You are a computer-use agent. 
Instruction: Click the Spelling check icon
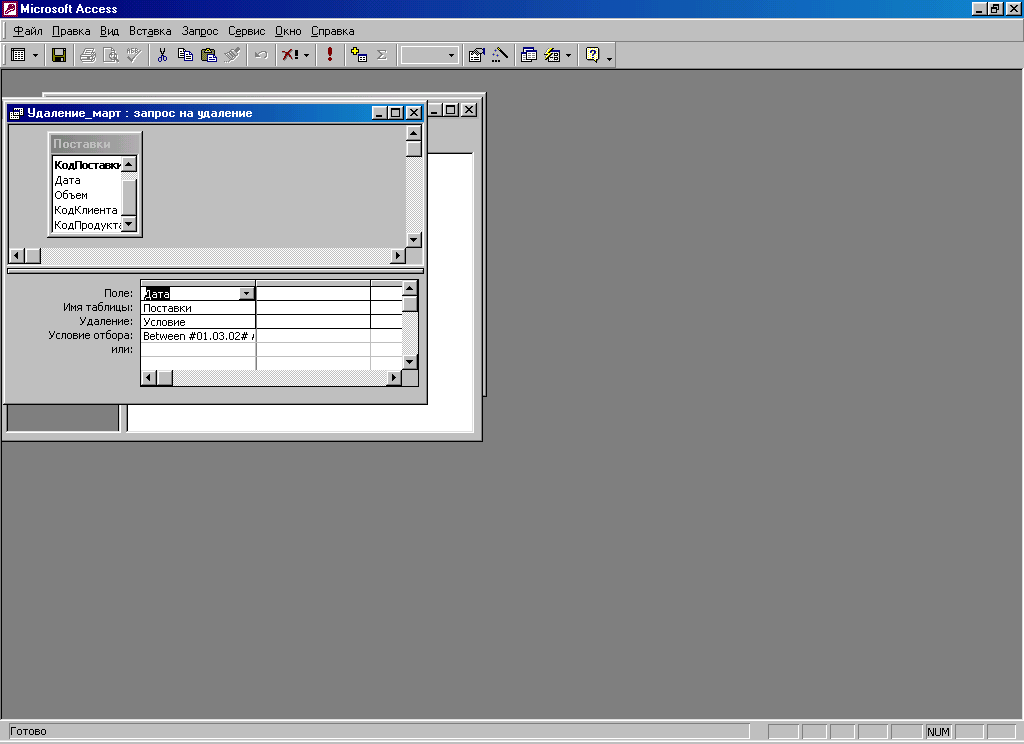tap(134, 56)
